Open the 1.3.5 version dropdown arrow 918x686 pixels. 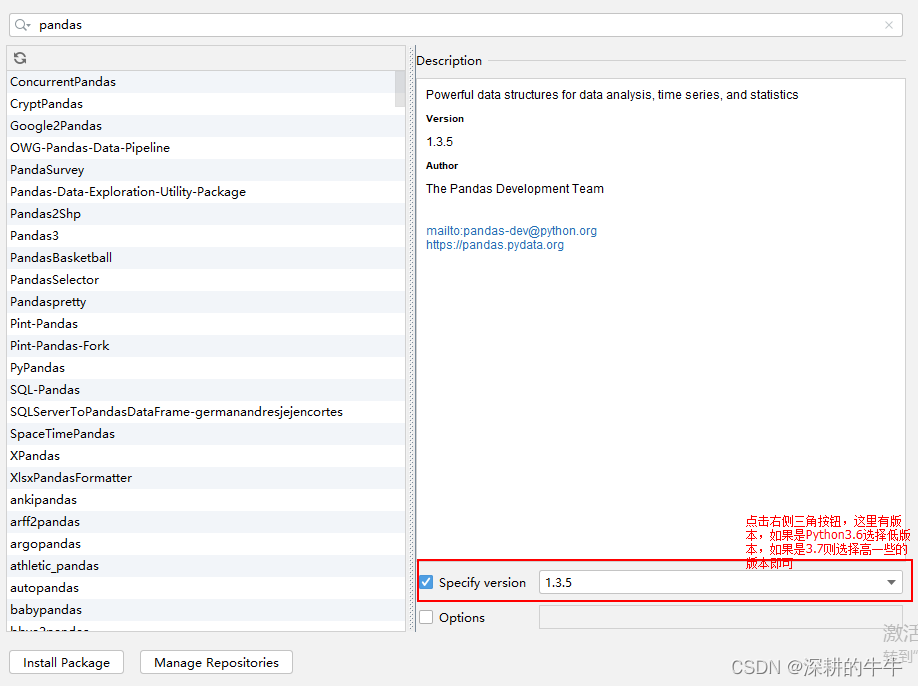(x=891, y=582)
